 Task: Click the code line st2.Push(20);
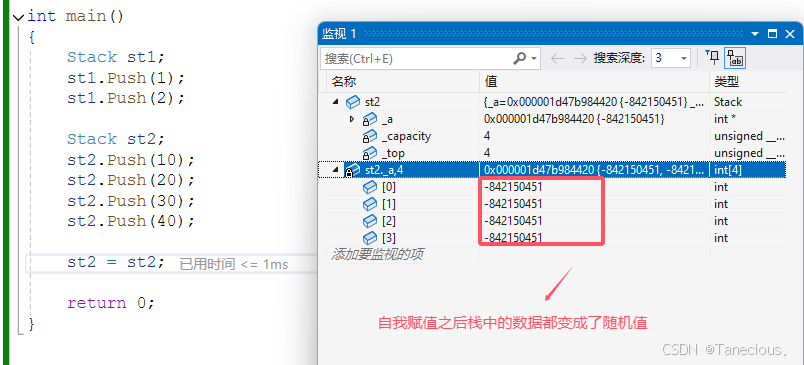click(x=131, y=180)
